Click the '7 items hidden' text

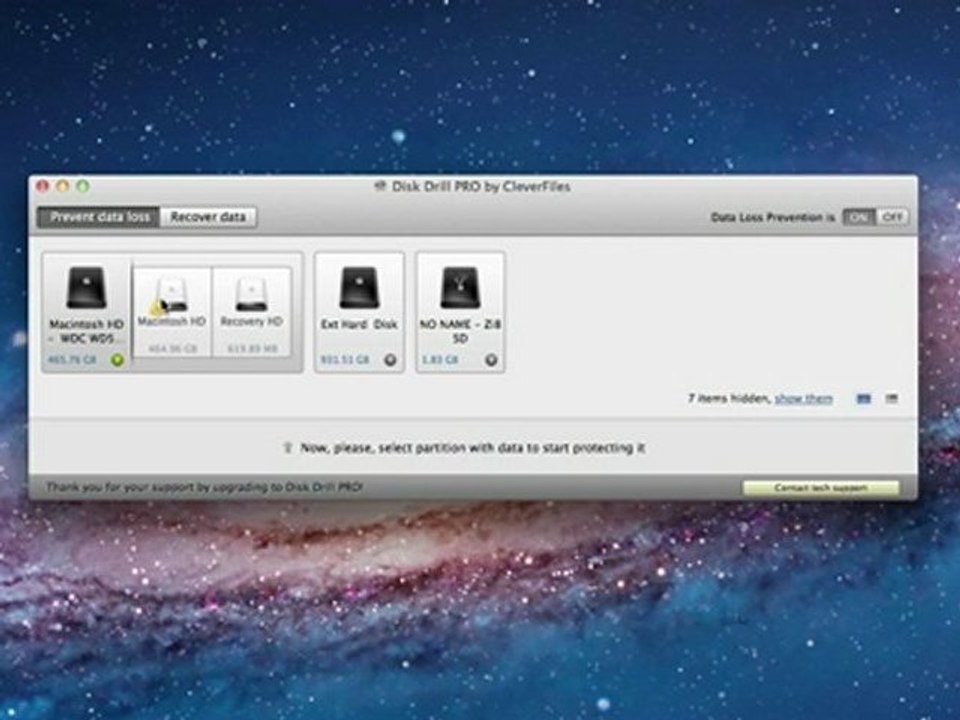tap(729, 399)
